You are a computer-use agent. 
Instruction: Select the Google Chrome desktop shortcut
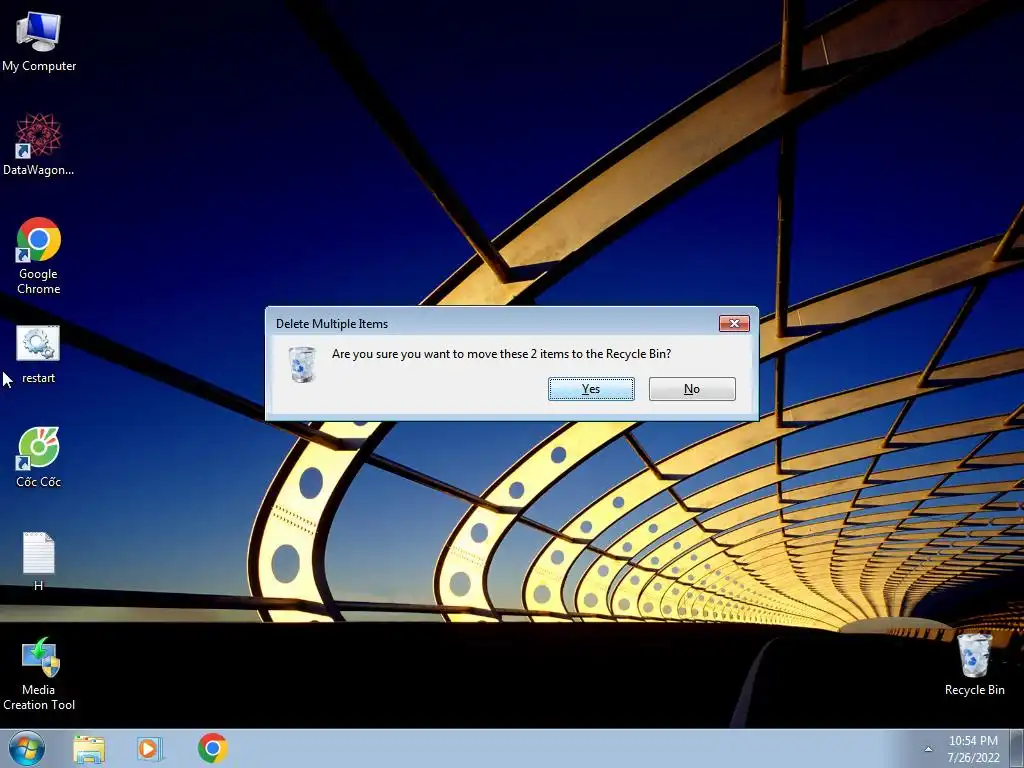click(39, 255)
